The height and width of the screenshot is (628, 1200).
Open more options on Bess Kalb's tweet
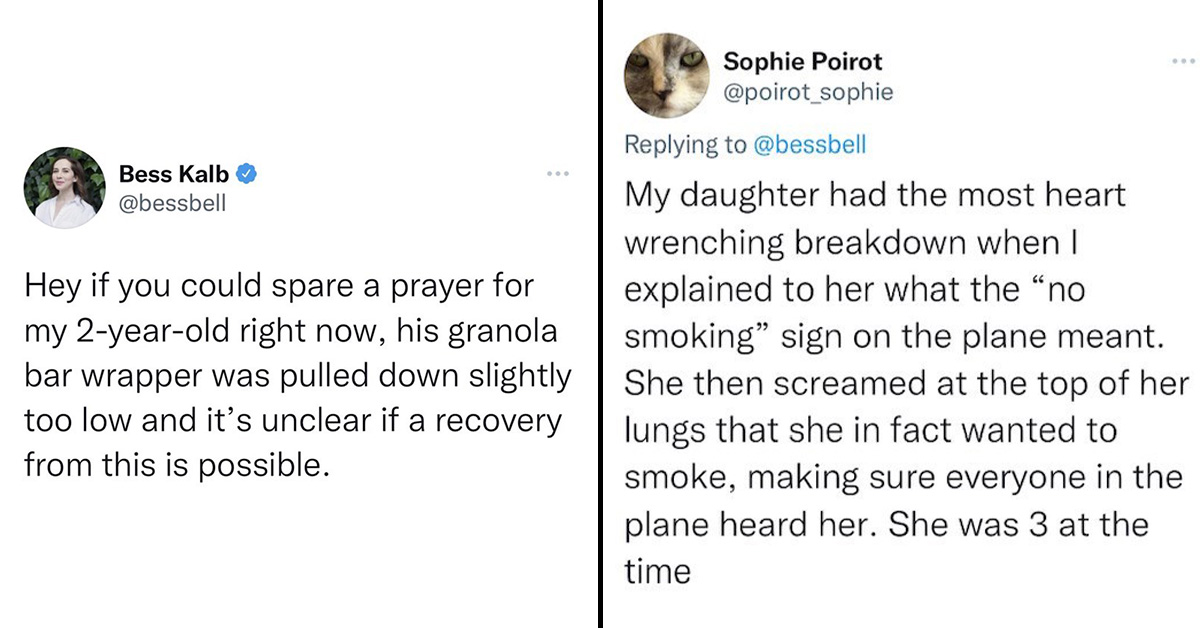coord(557,175)
